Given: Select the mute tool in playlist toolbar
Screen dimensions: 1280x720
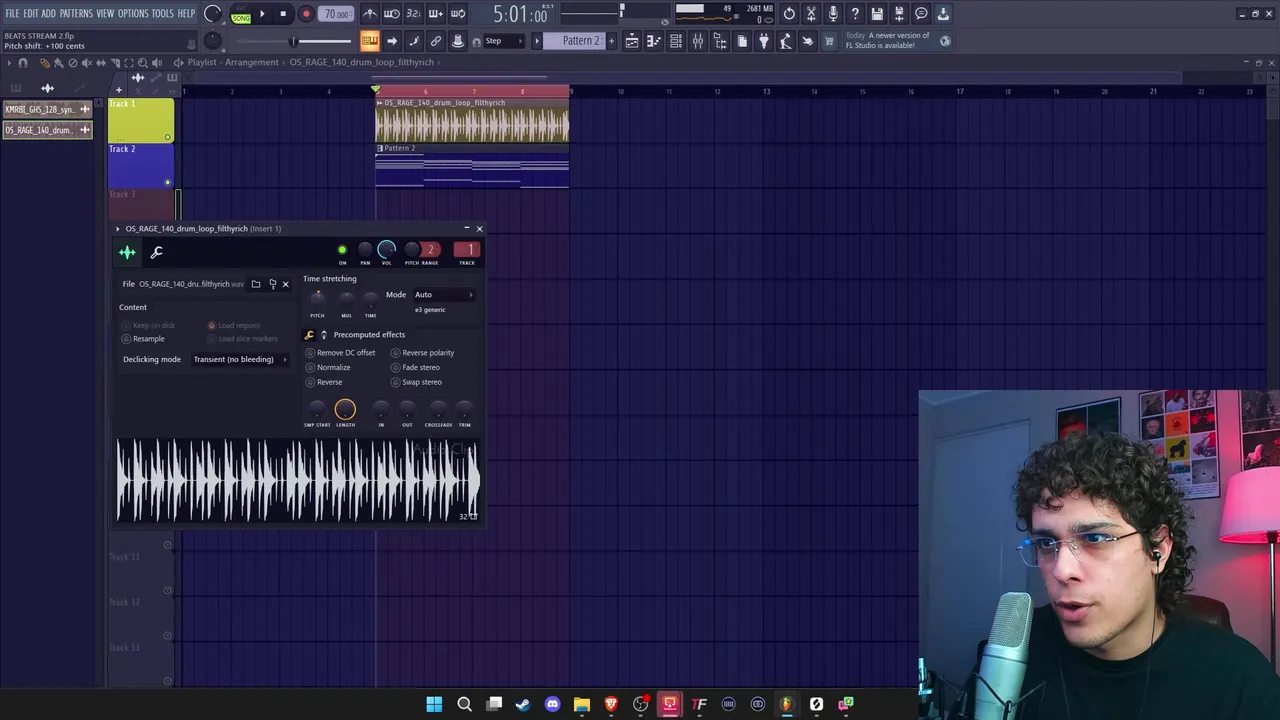Looking at the screenshot, I should click(x=87, y=63).
